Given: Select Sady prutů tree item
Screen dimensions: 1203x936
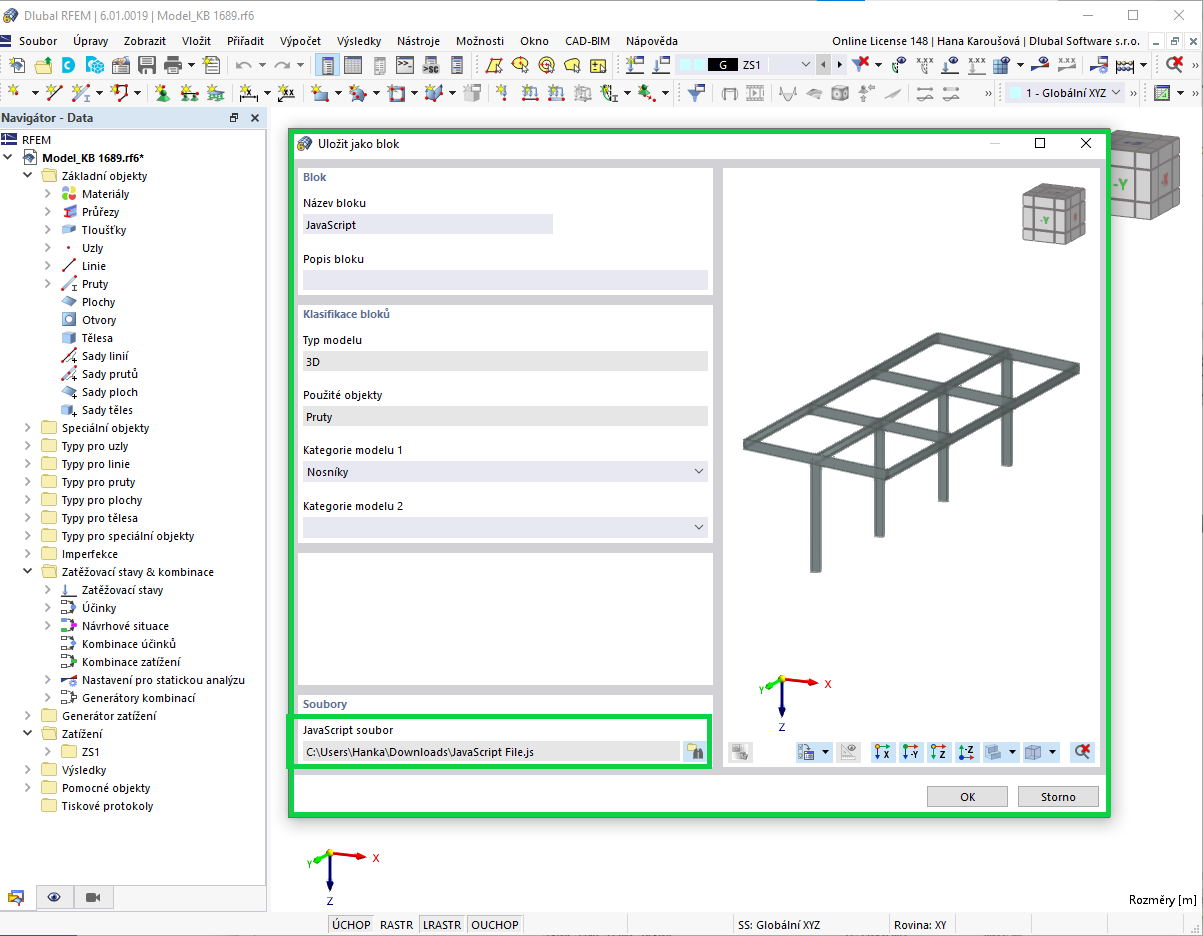Looking at the screenshot, I should click(x=110, y=374).
